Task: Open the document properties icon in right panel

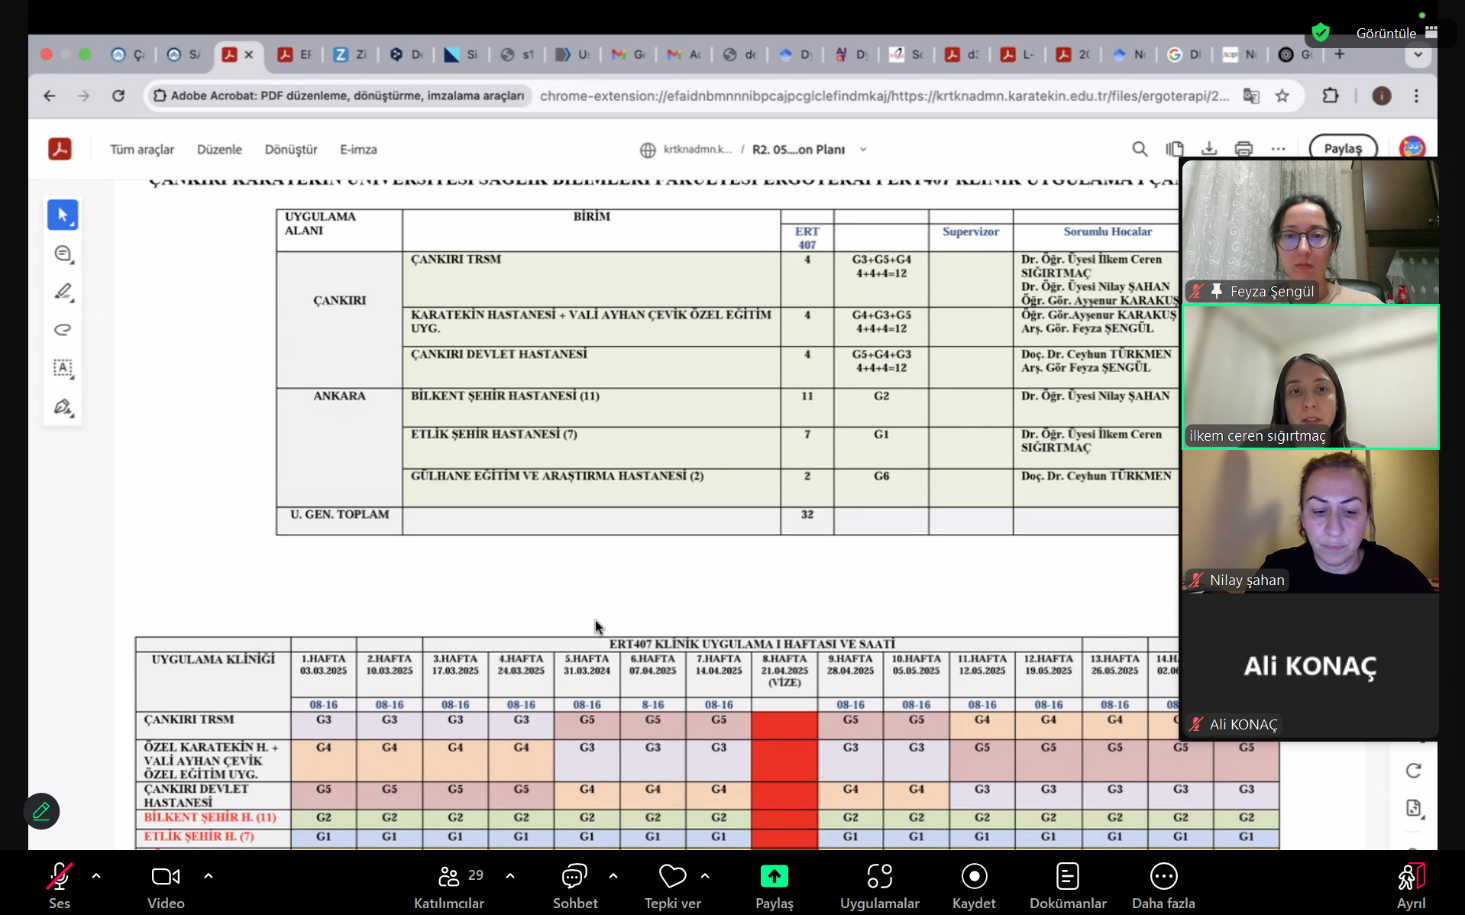Action: point(1413,808)
